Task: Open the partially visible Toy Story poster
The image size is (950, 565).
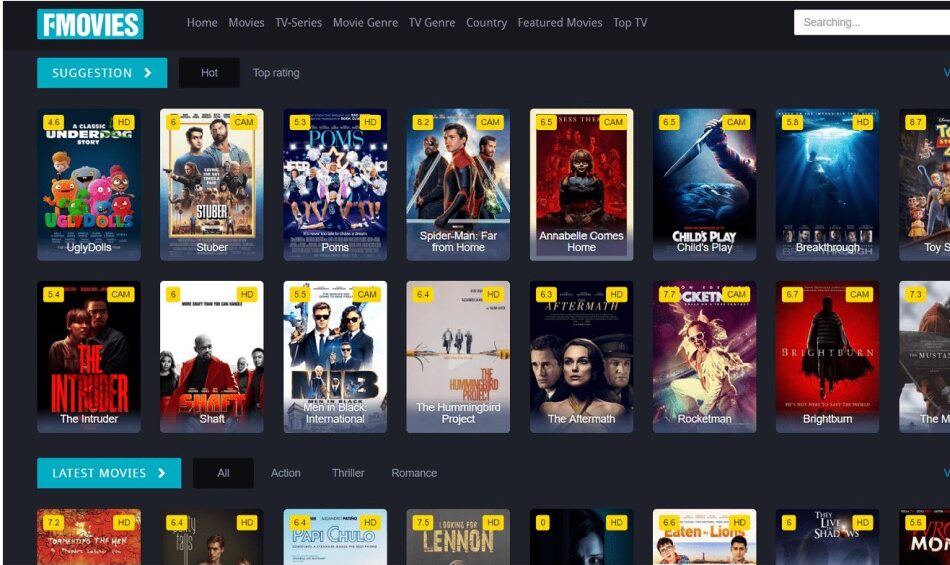Action: (x=925, y=185)
